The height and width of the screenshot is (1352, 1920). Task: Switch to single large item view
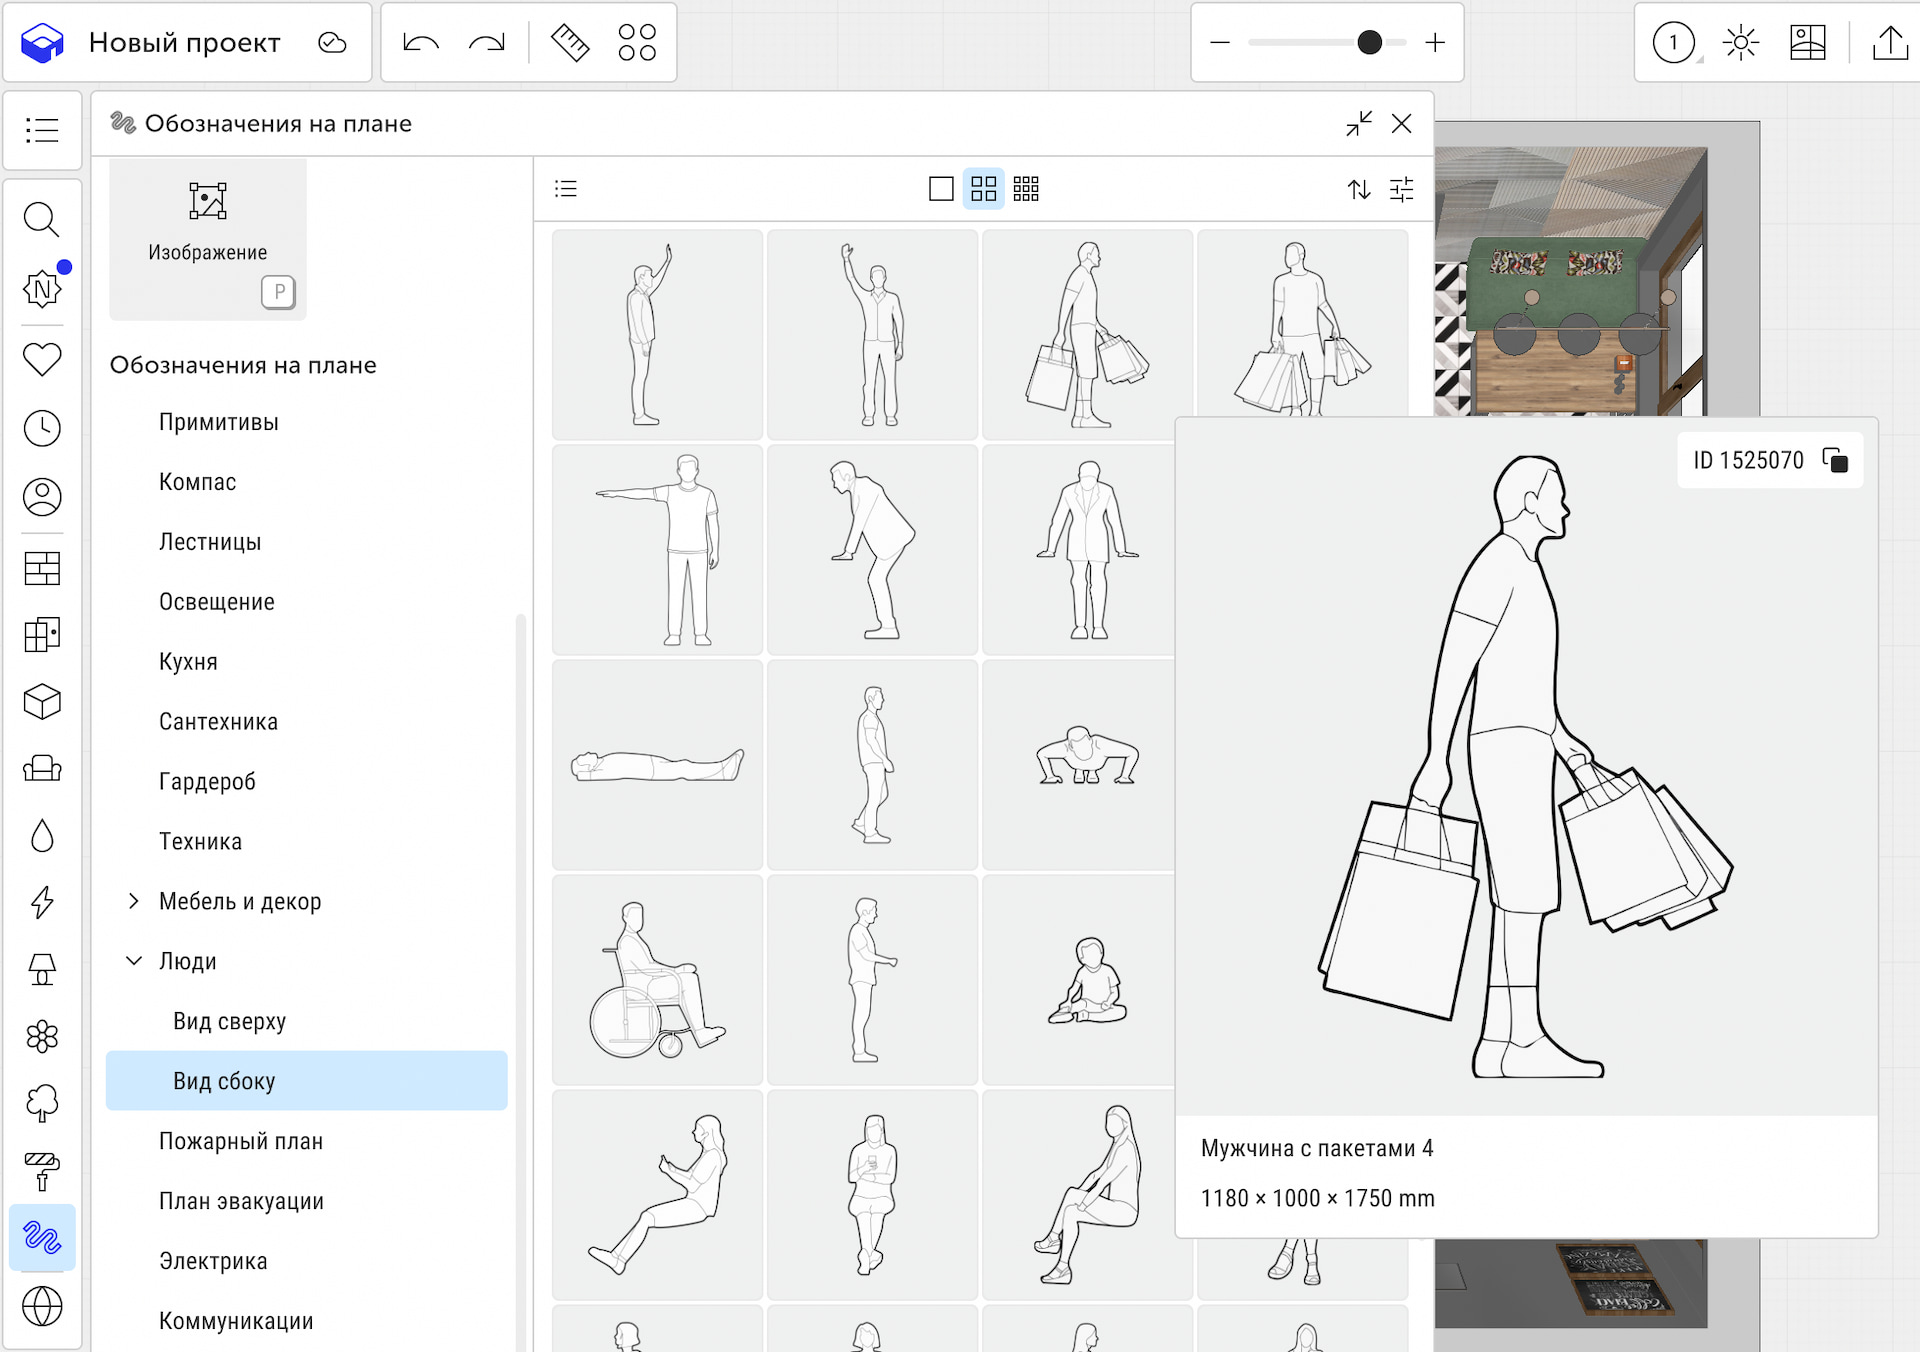click(x=940, y=189)
